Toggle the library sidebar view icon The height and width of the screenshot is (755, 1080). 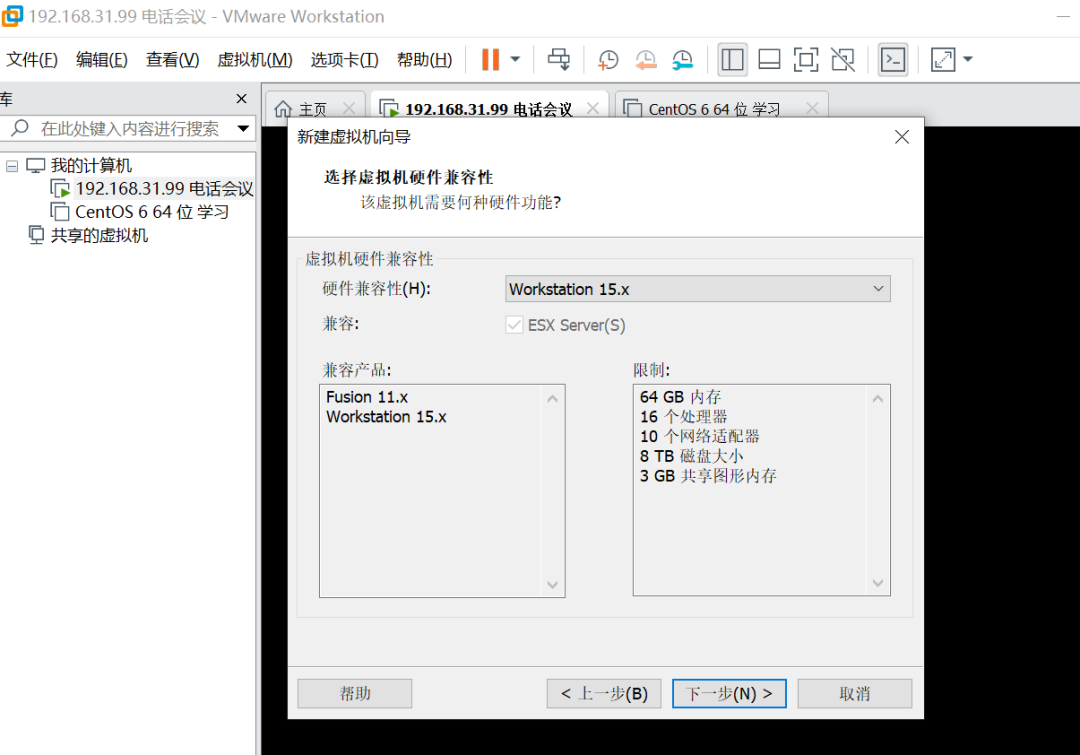tap(732, 60)
